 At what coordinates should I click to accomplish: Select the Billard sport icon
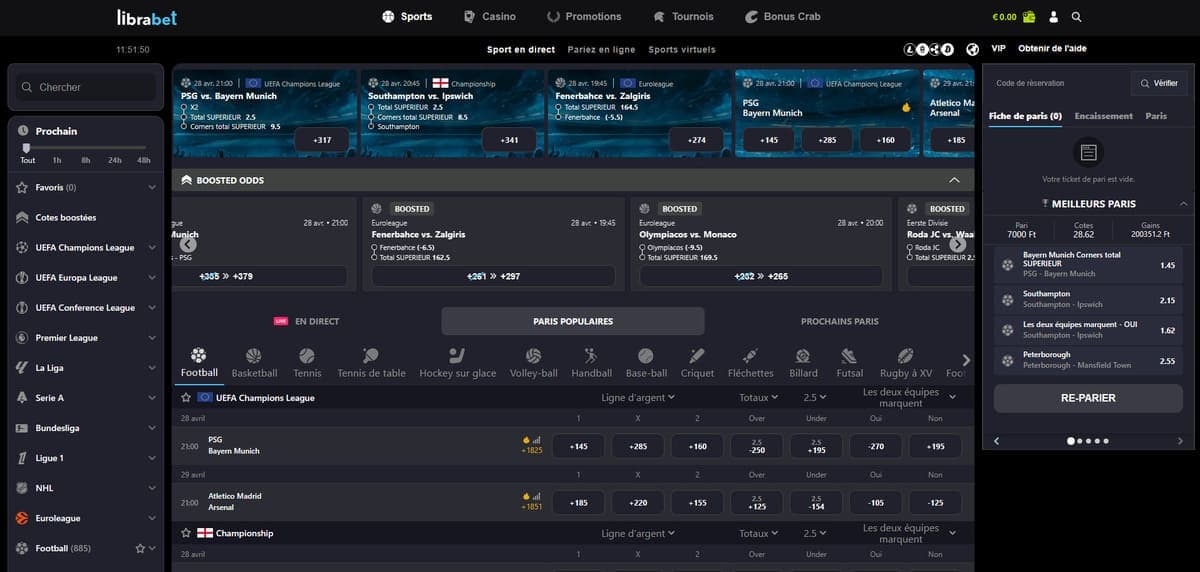tap(802, 364)
